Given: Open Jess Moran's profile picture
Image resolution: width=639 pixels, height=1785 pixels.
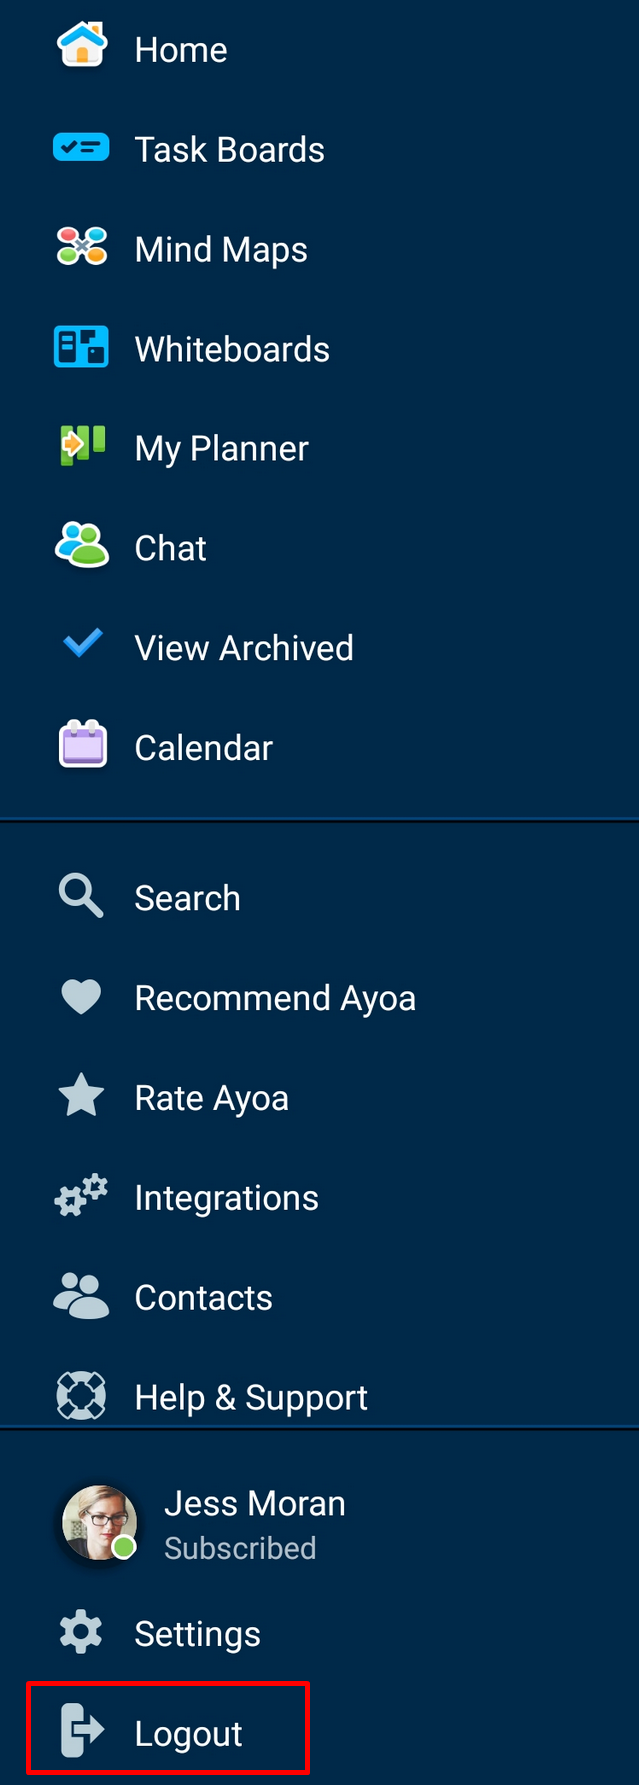Looking at the screenshot, I should pyautogui.click(x=98, y=1524).
